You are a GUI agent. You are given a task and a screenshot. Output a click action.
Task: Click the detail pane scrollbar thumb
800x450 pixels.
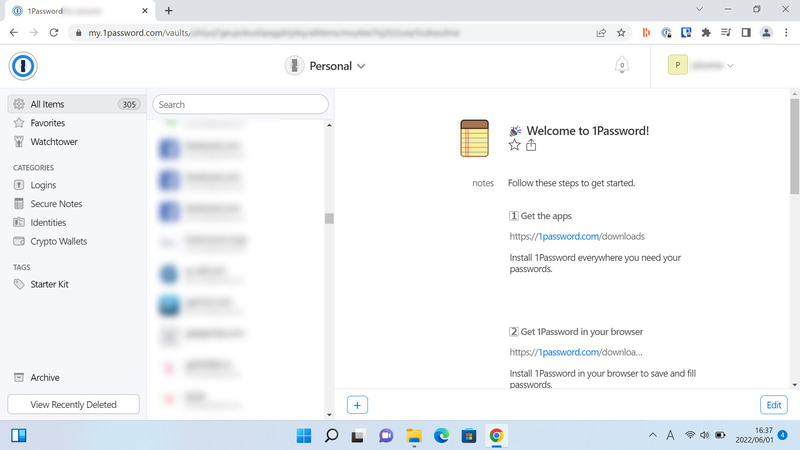point(794,146)
